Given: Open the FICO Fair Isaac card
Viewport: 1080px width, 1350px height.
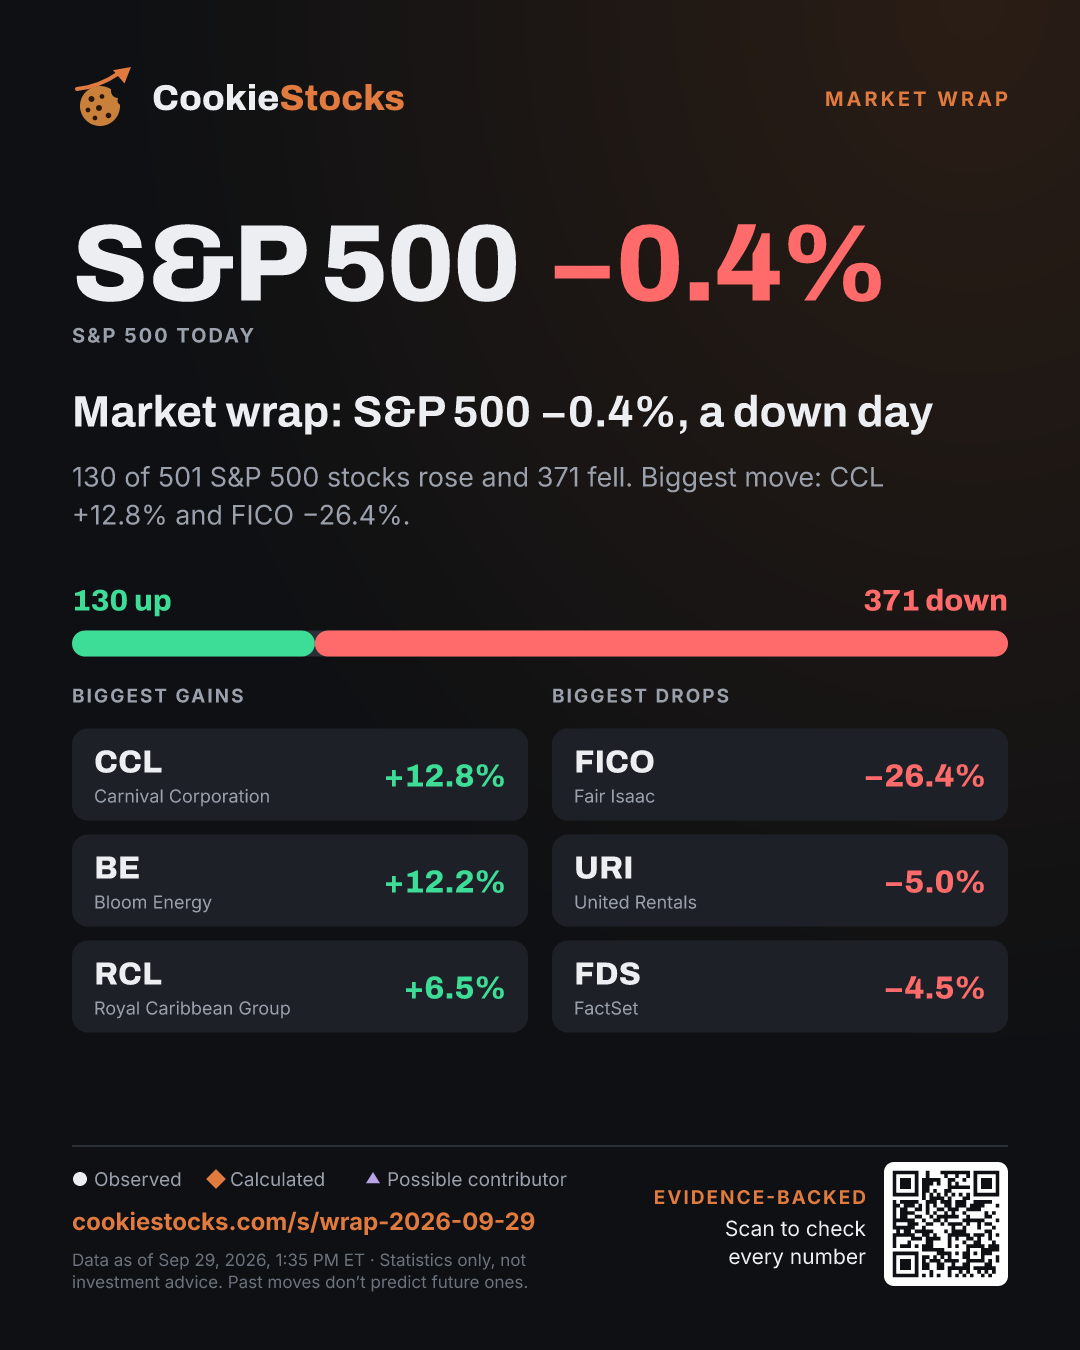Looking at the screenshot, I should [x=780, y=775].
